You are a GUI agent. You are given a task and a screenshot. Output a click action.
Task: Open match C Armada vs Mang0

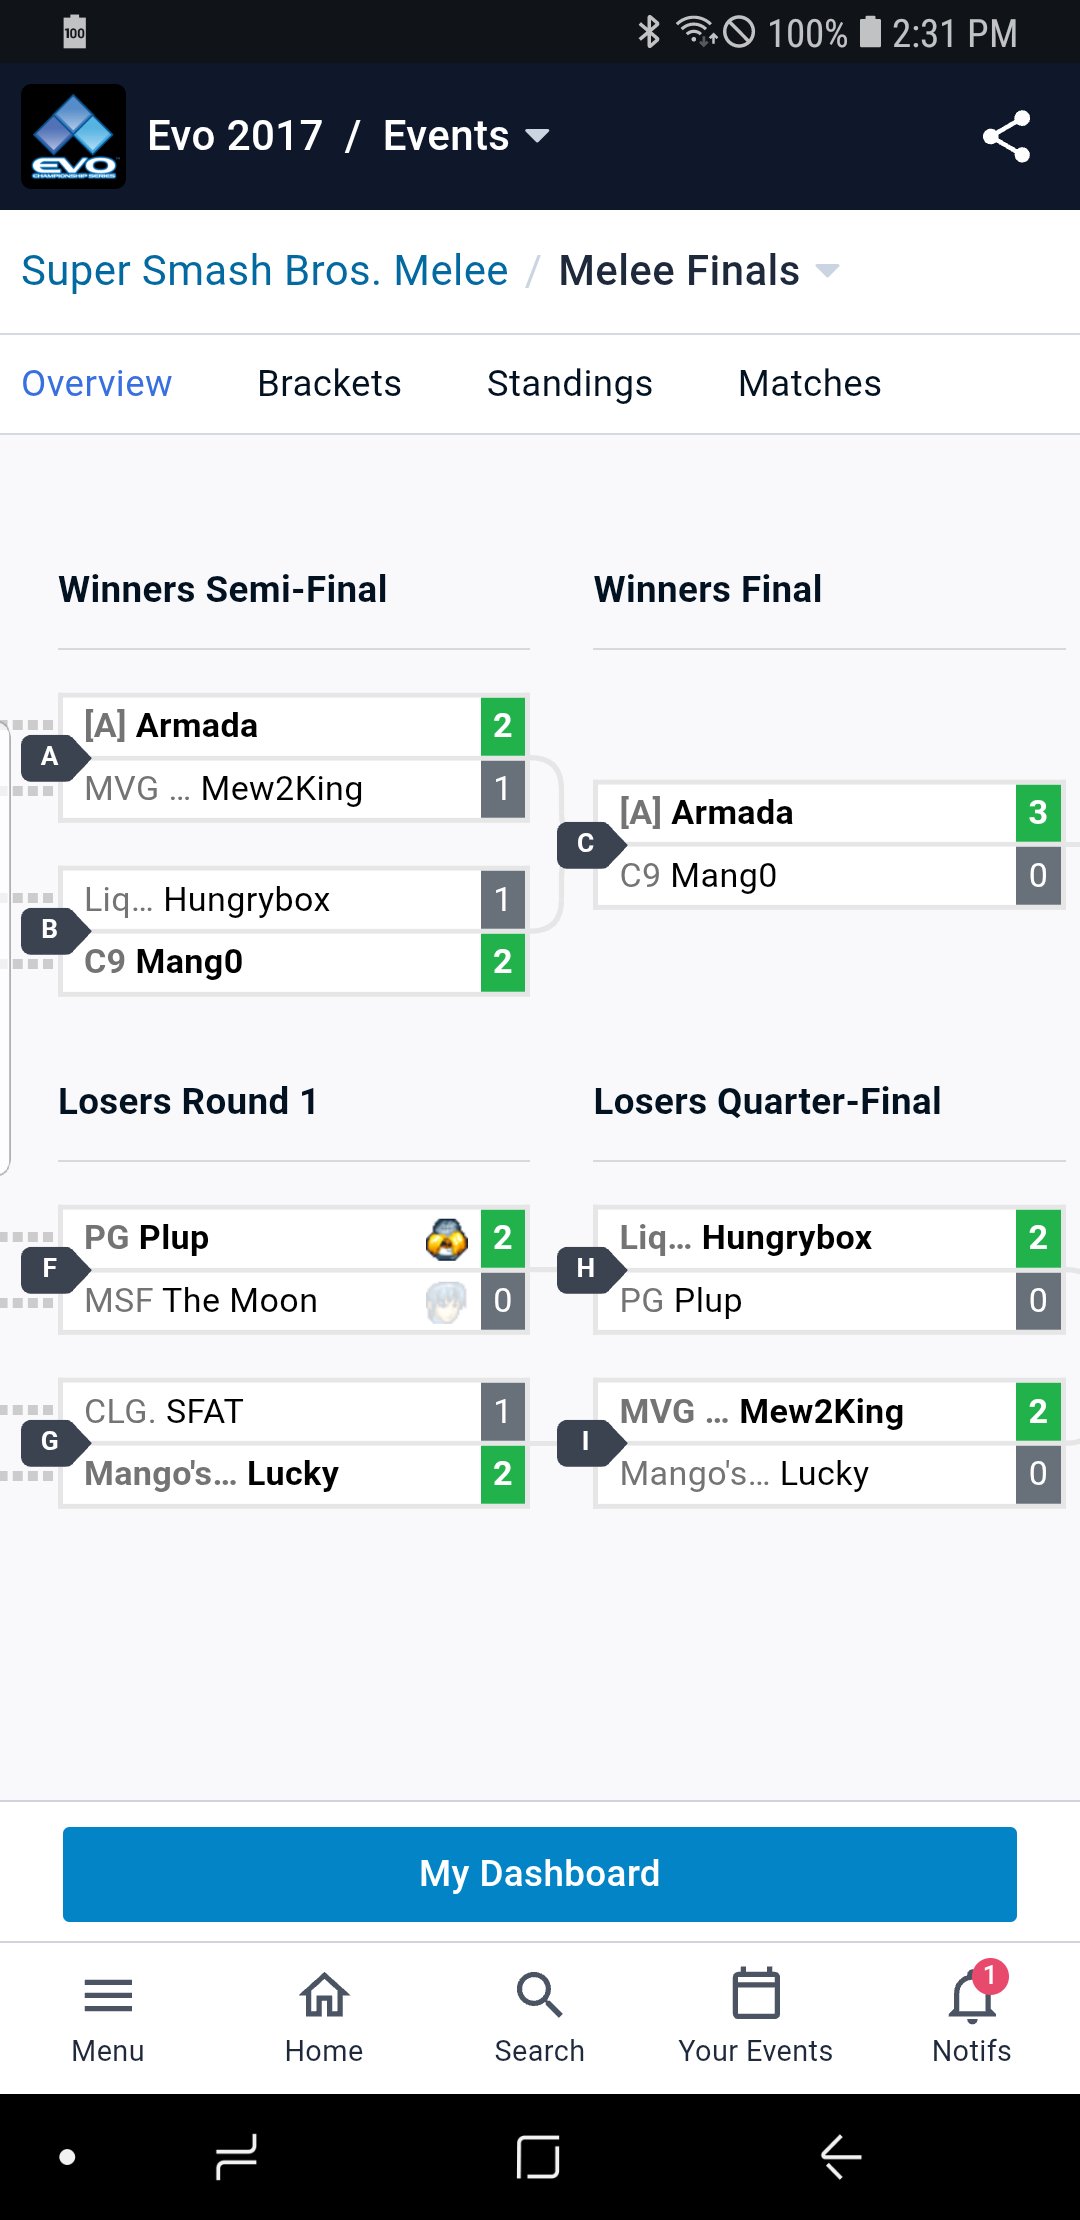click(829, 844)
